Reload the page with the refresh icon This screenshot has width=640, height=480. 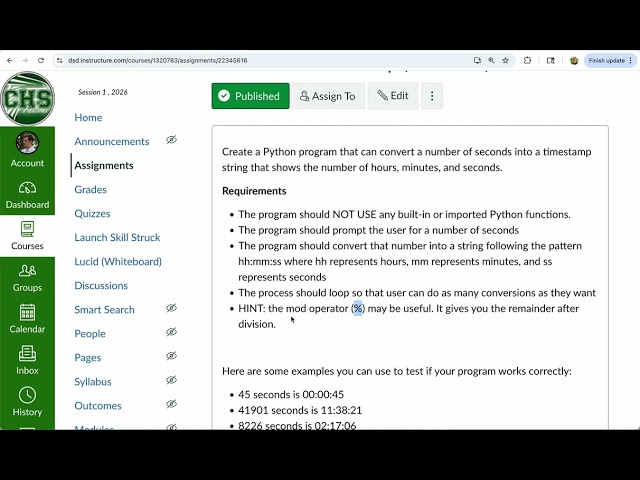coord(41,60)
